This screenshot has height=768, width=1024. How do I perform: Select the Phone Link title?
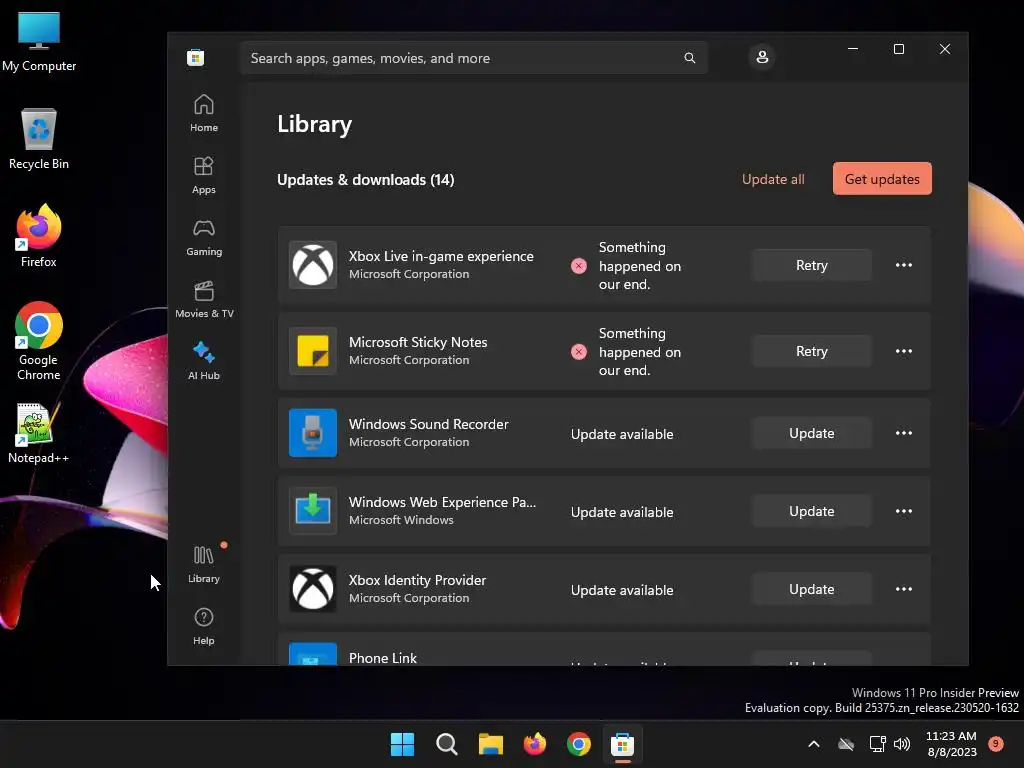(383, 657)
